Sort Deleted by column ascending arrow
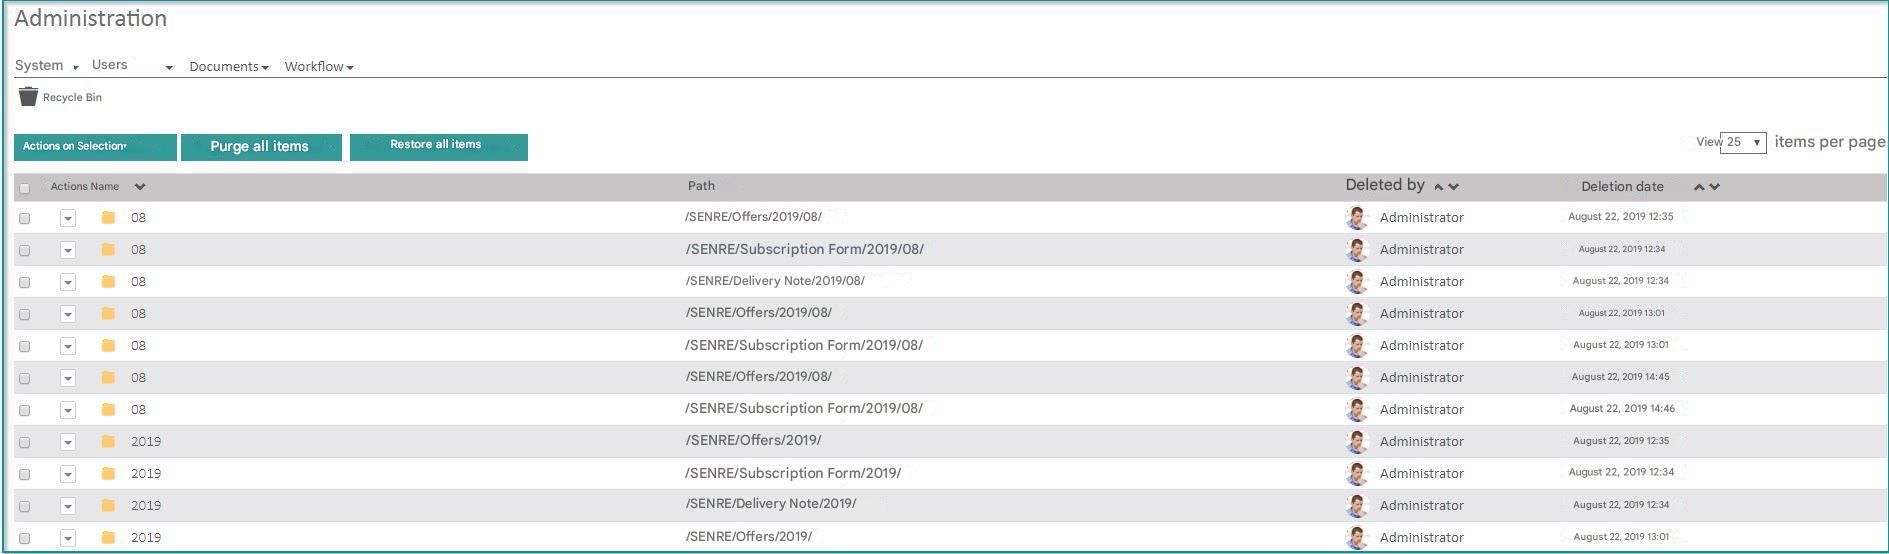This screenshot has width=1889, height=554. pos(1438,187)
